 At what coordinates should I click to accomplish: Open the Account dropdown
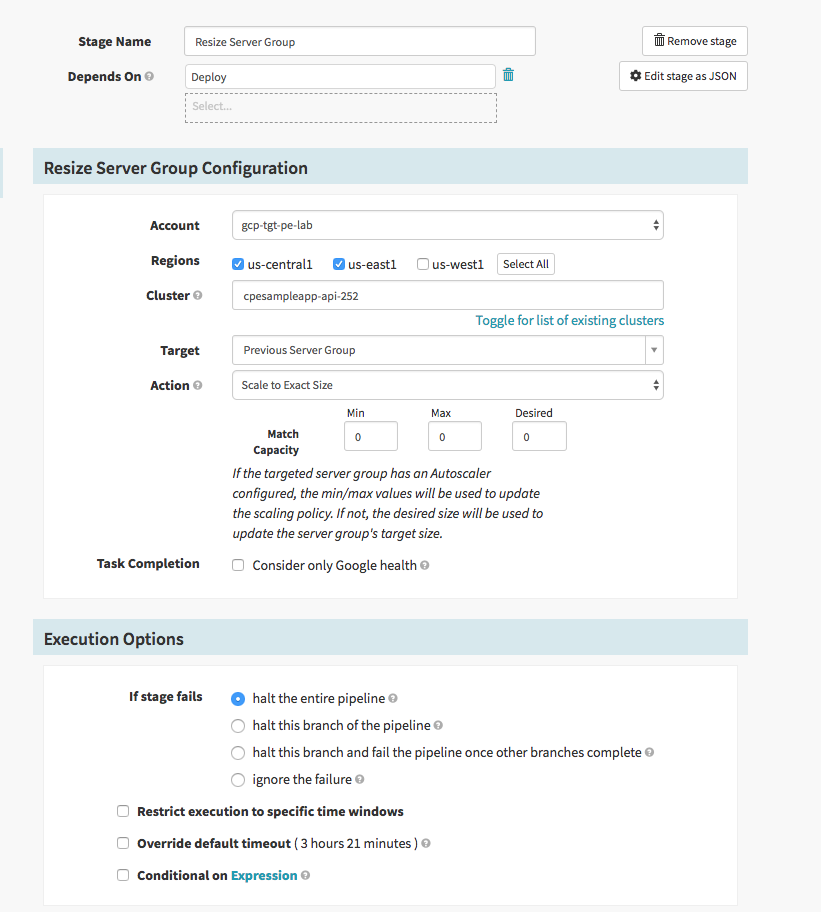click(446, 225)
